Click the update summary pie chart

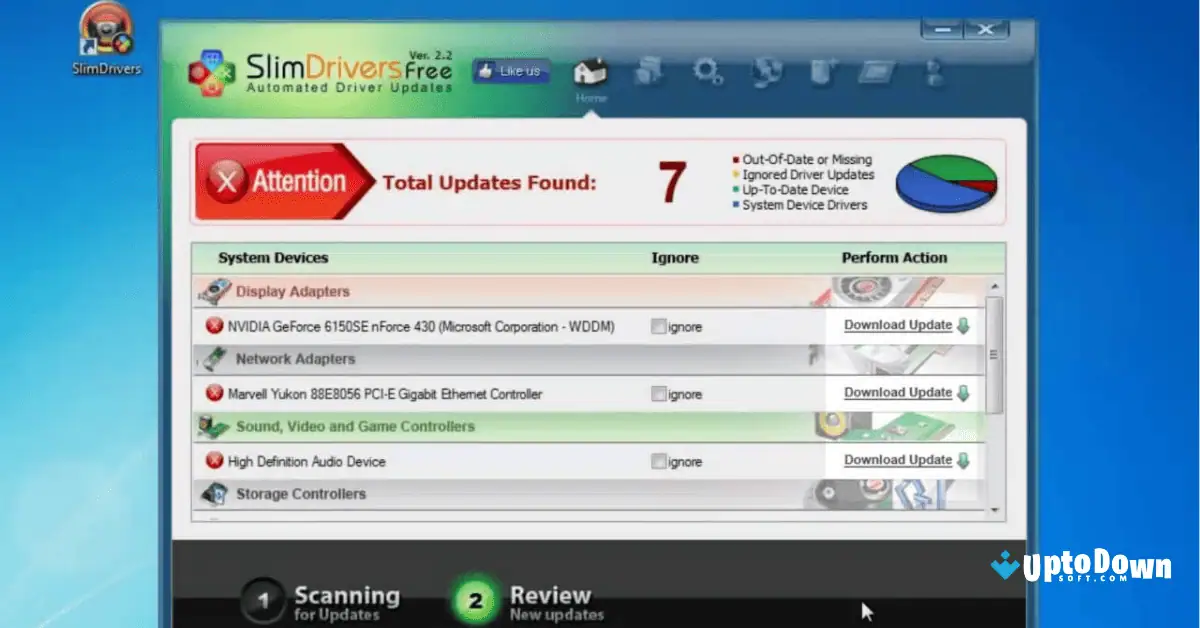tap(946, 184)
